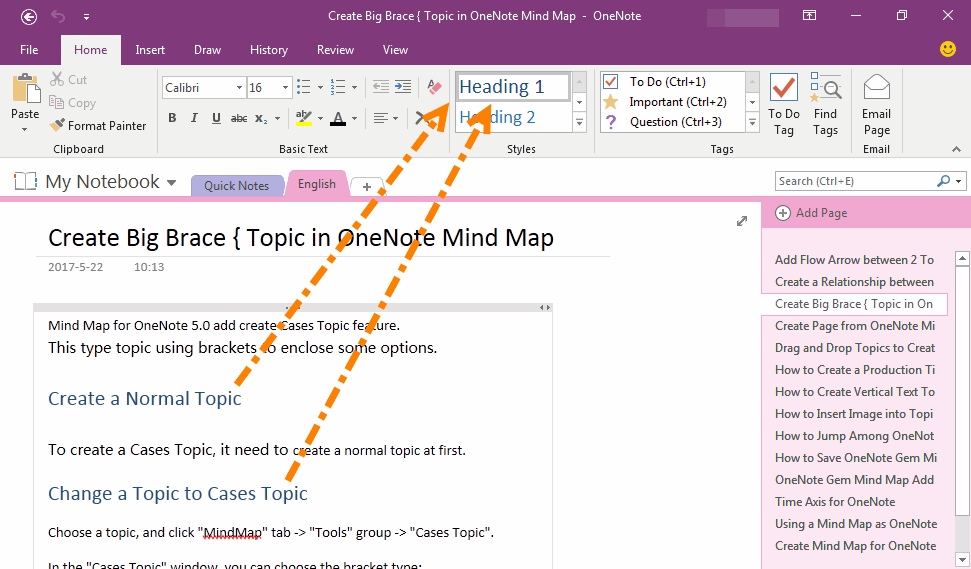This screenshot has width=971, height=569.
Task: Open Ribbon Display Options icon
Action: 809,15
